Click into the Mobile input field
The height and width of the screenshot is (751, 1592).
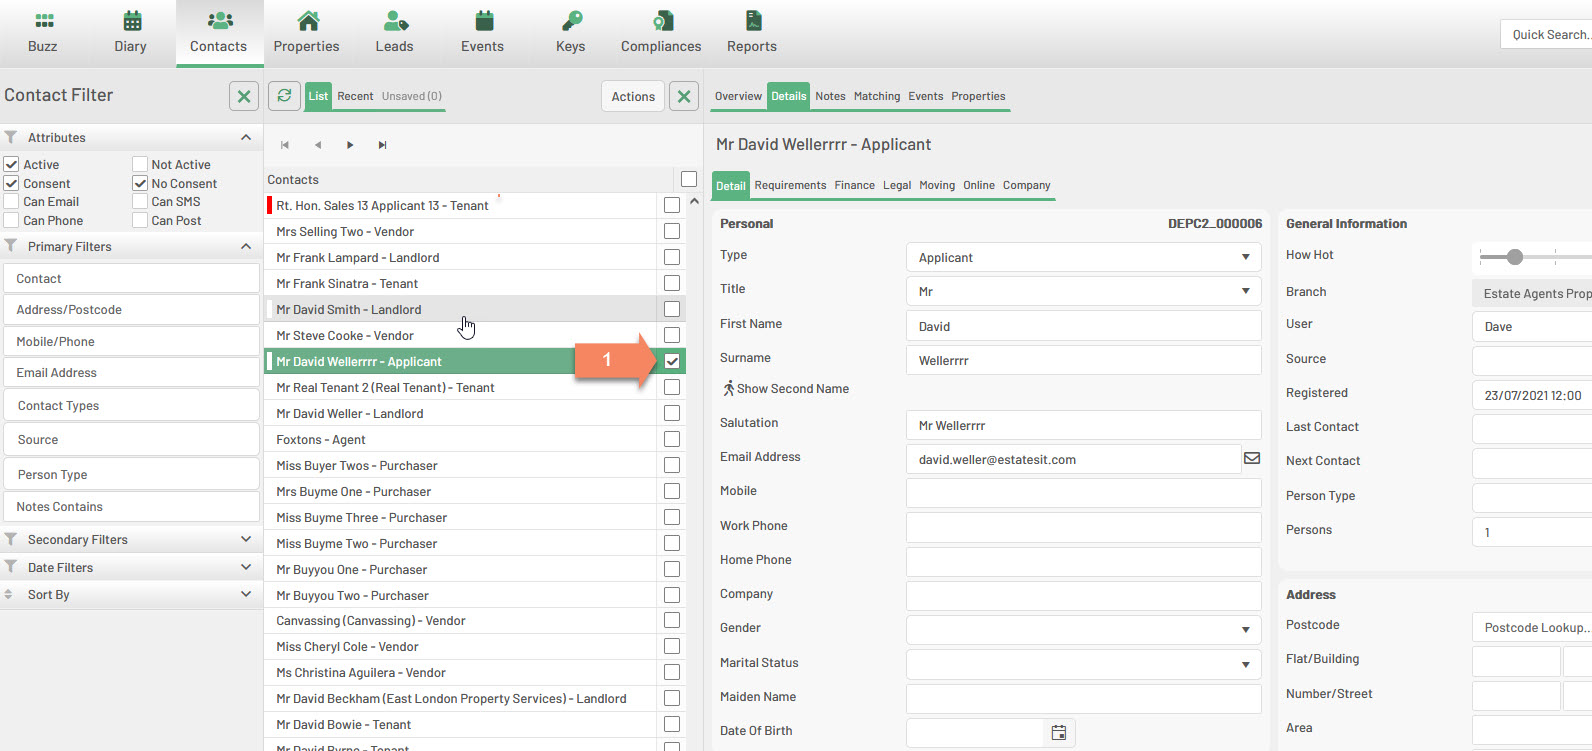(1083, 493)
